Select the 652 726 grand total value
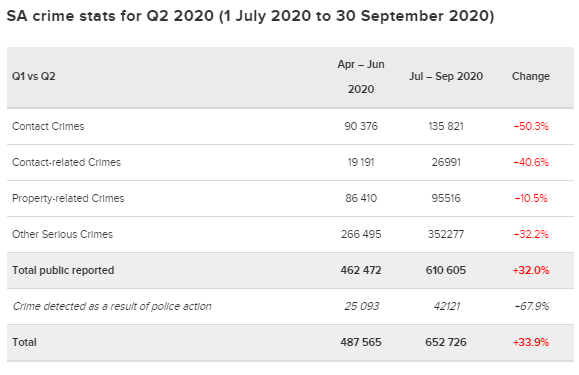Viewport: 579px width, 375px height. 446,342
